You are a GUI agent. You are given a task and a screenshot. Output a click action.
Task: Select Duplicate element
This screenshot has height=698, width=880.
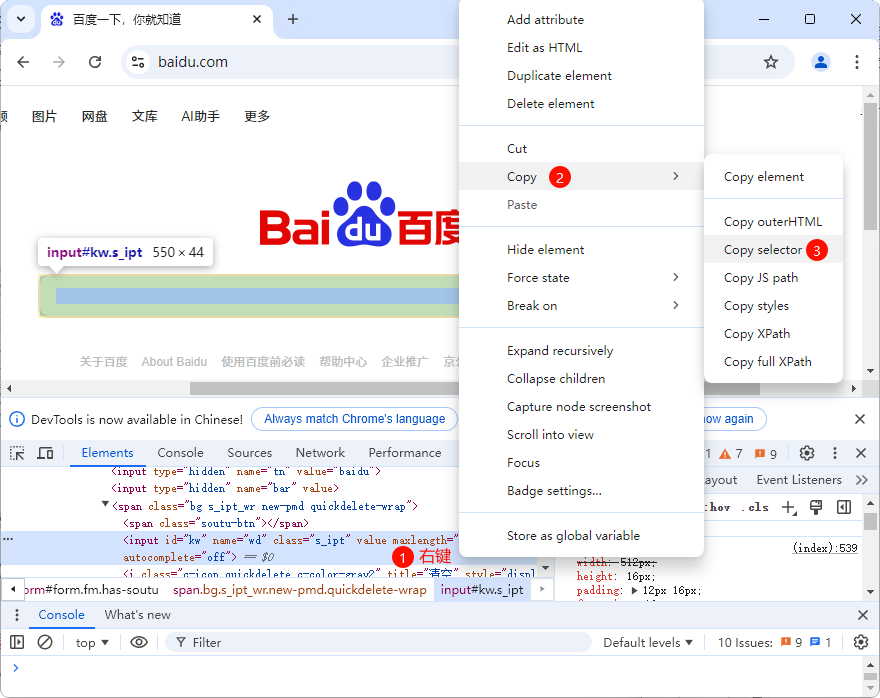point(559,76)
